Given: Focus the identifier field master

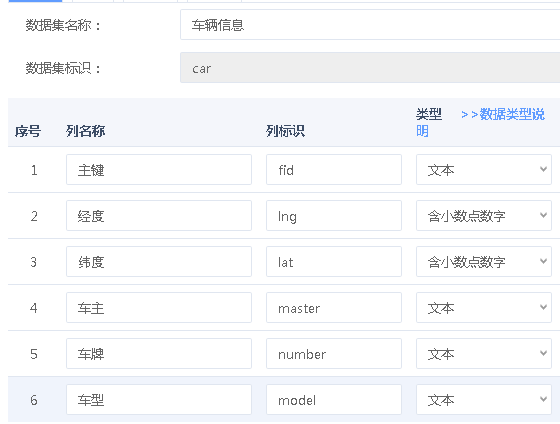Looking at the screenshot, I should [334, 308].
